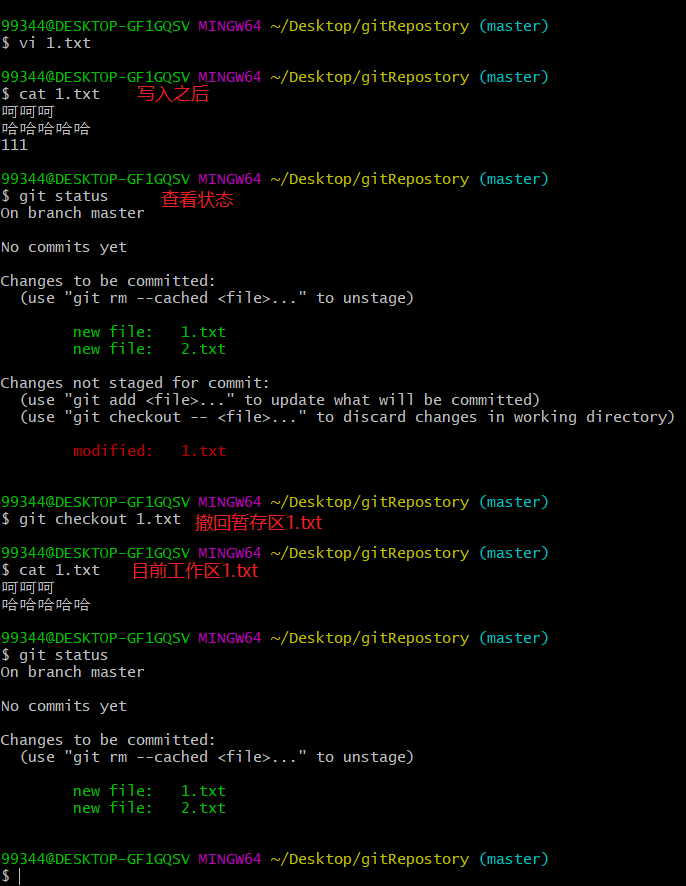Click the red annotation "查看状态"

pos(197,199)
